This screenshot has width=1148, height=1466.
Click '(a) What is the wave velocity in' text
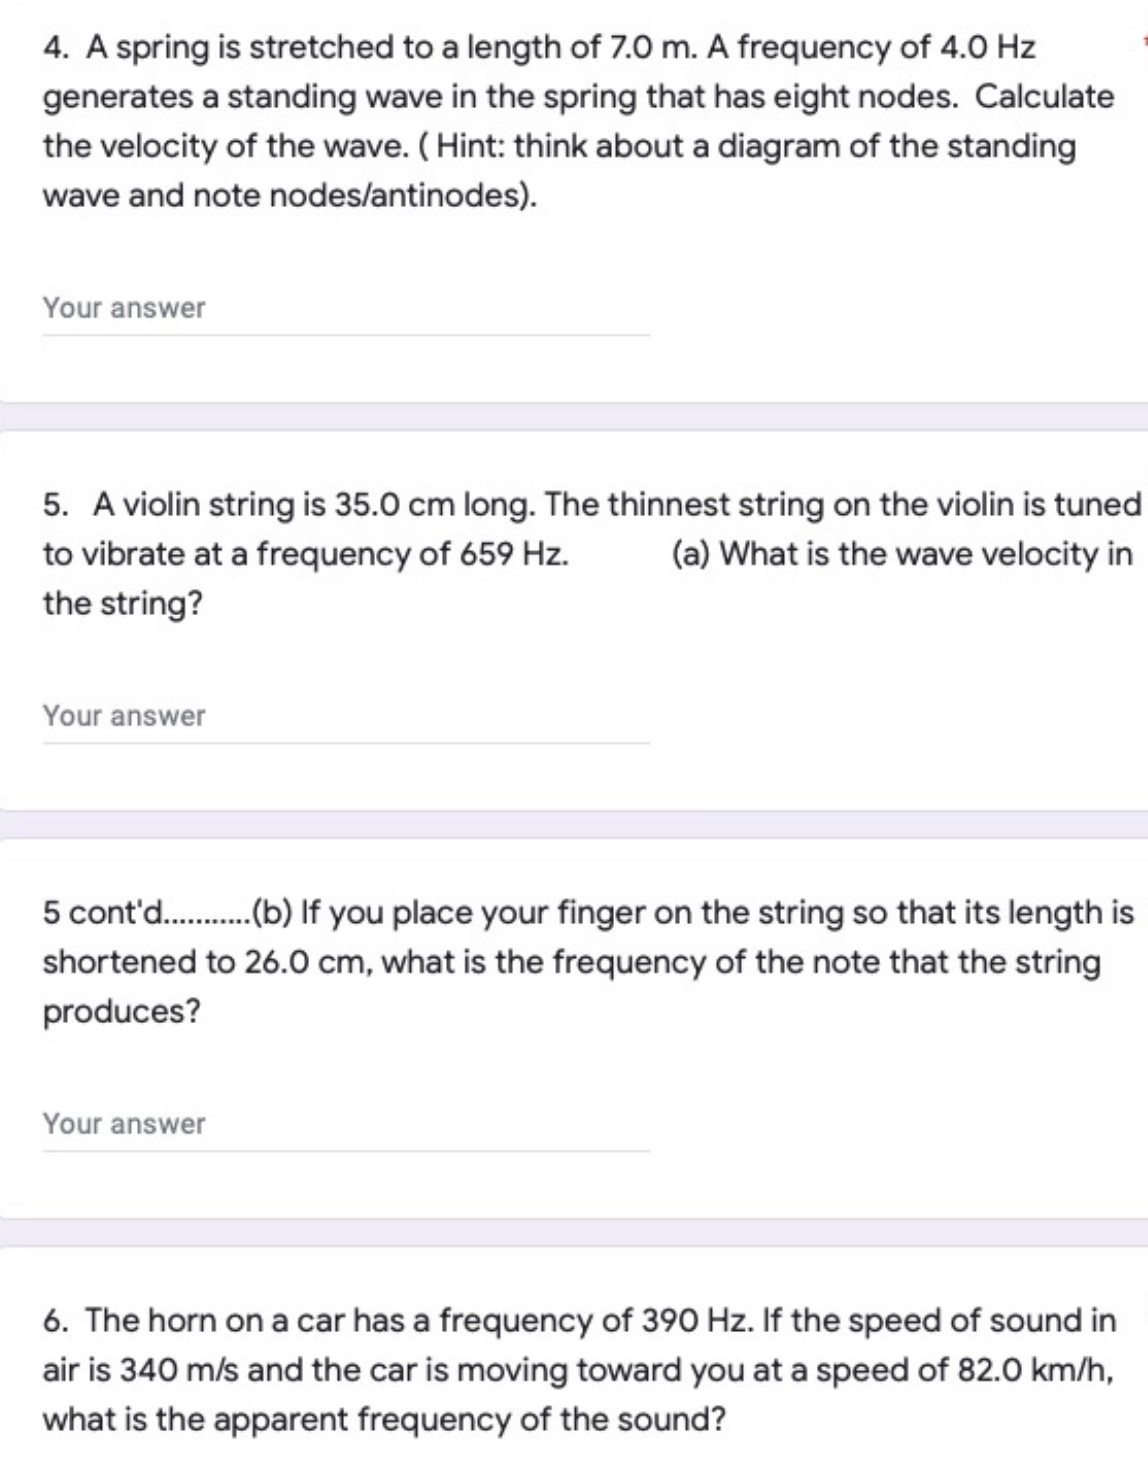click(x=902, y=553)
